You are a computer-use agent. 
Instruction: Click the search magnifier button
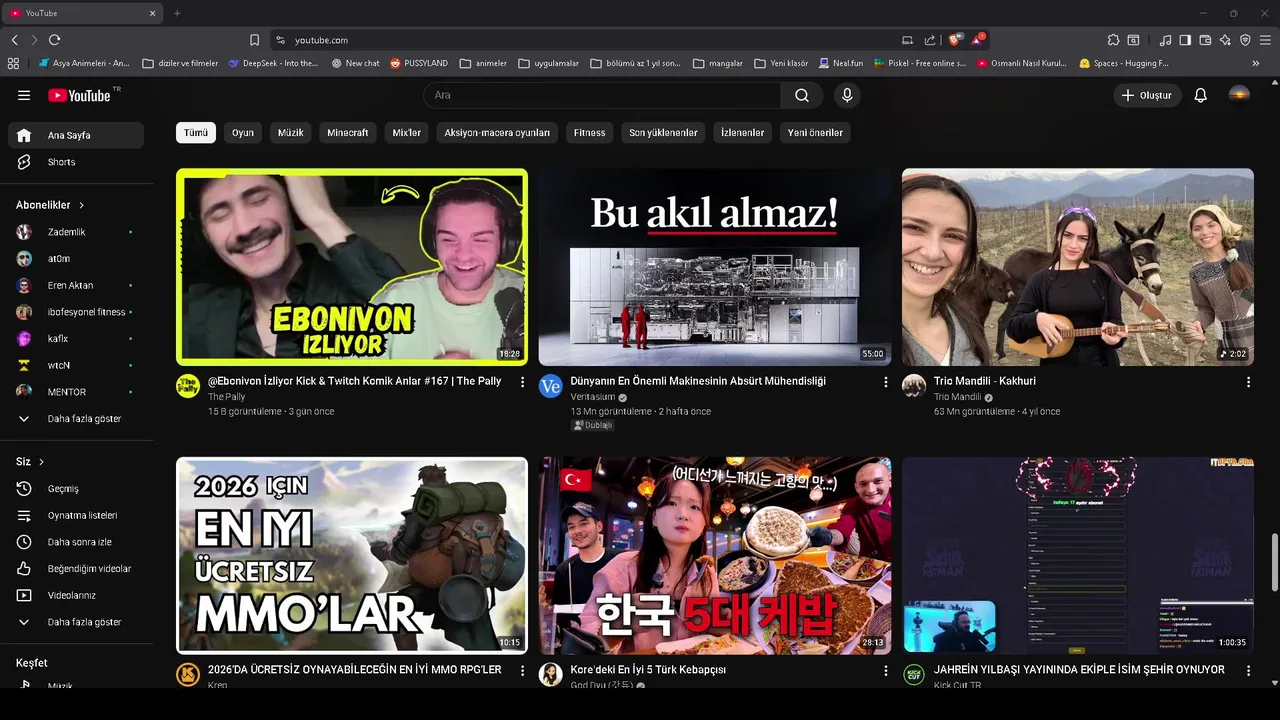[802, 95]
